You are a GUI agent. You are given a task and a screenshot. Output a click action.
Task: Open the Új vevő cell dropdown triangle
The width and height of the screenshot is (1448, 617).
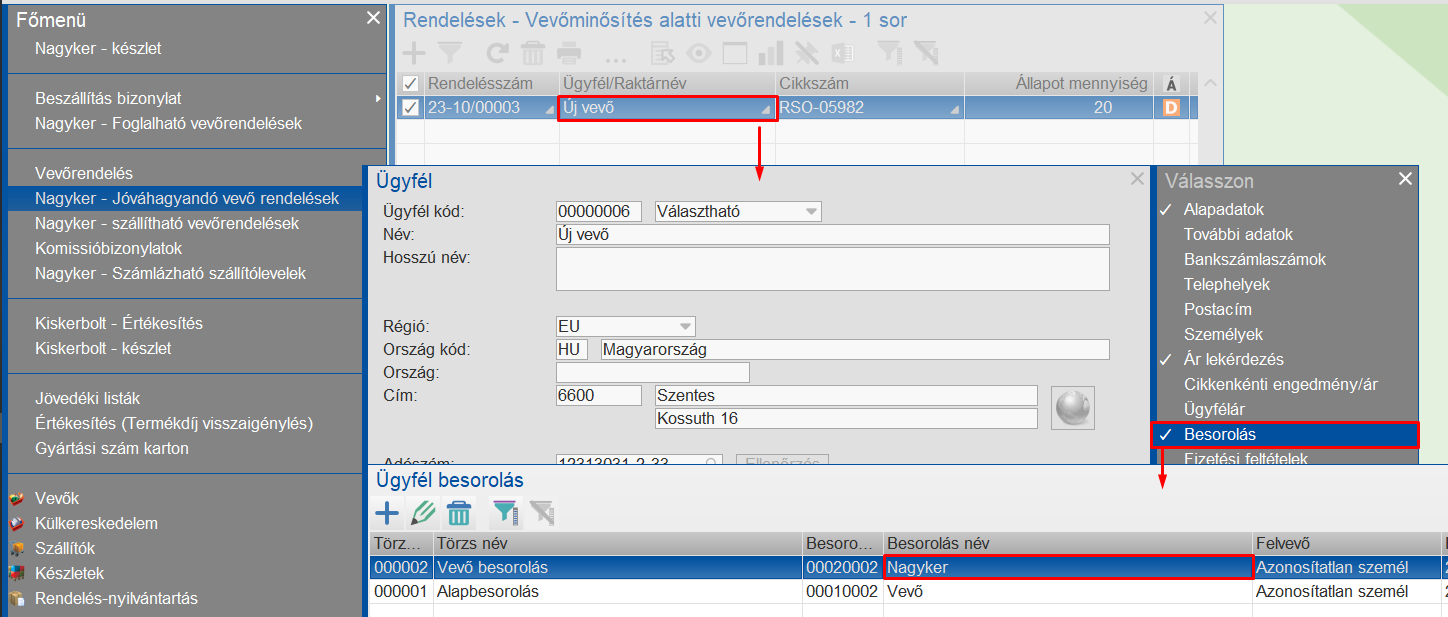[x=766, y=110]
